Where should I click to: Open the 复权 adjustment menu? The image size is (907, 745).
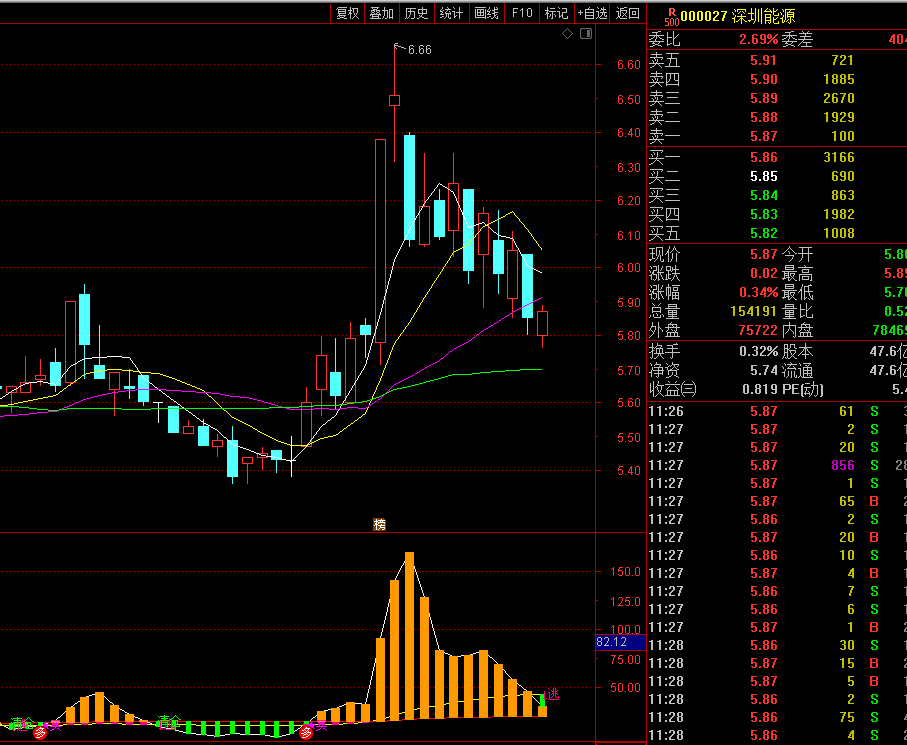[x=347, y=13]
